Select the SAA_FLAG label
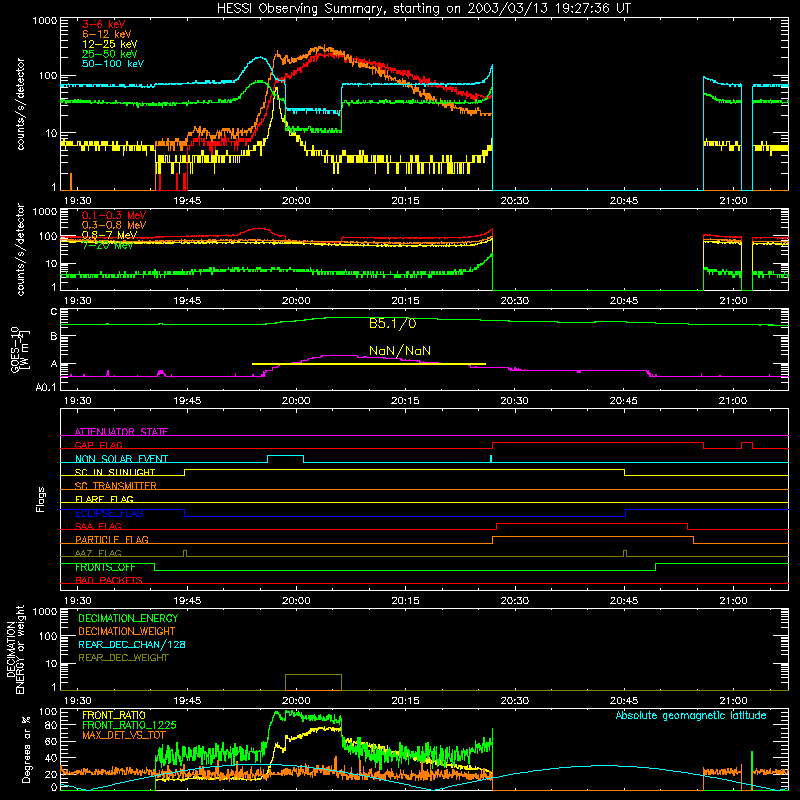The image size is (800, 800). tap(98, 526)
